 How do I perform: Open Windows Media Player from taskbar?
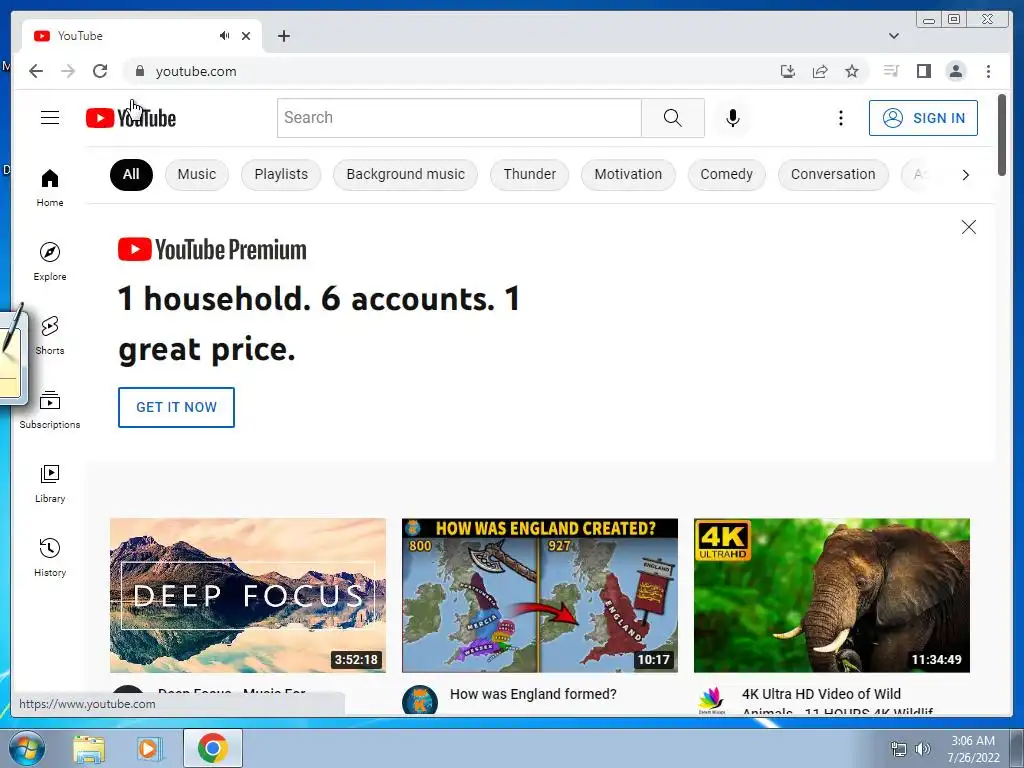coord(149,748)
